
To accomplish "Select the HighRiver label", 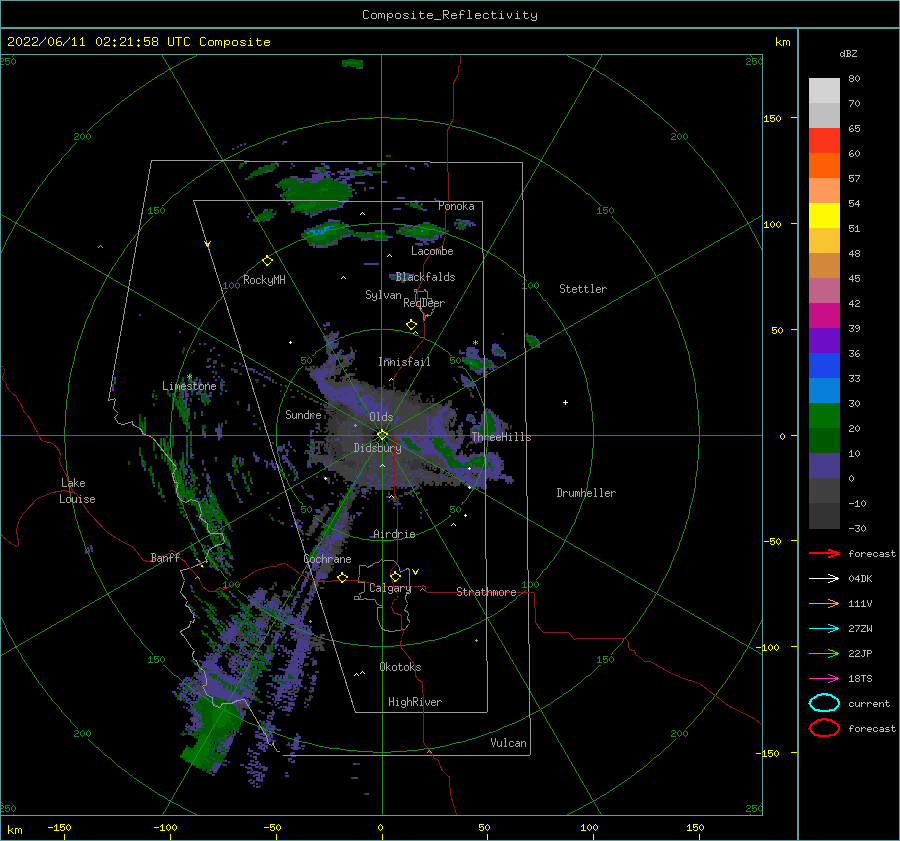I will 415,702.
